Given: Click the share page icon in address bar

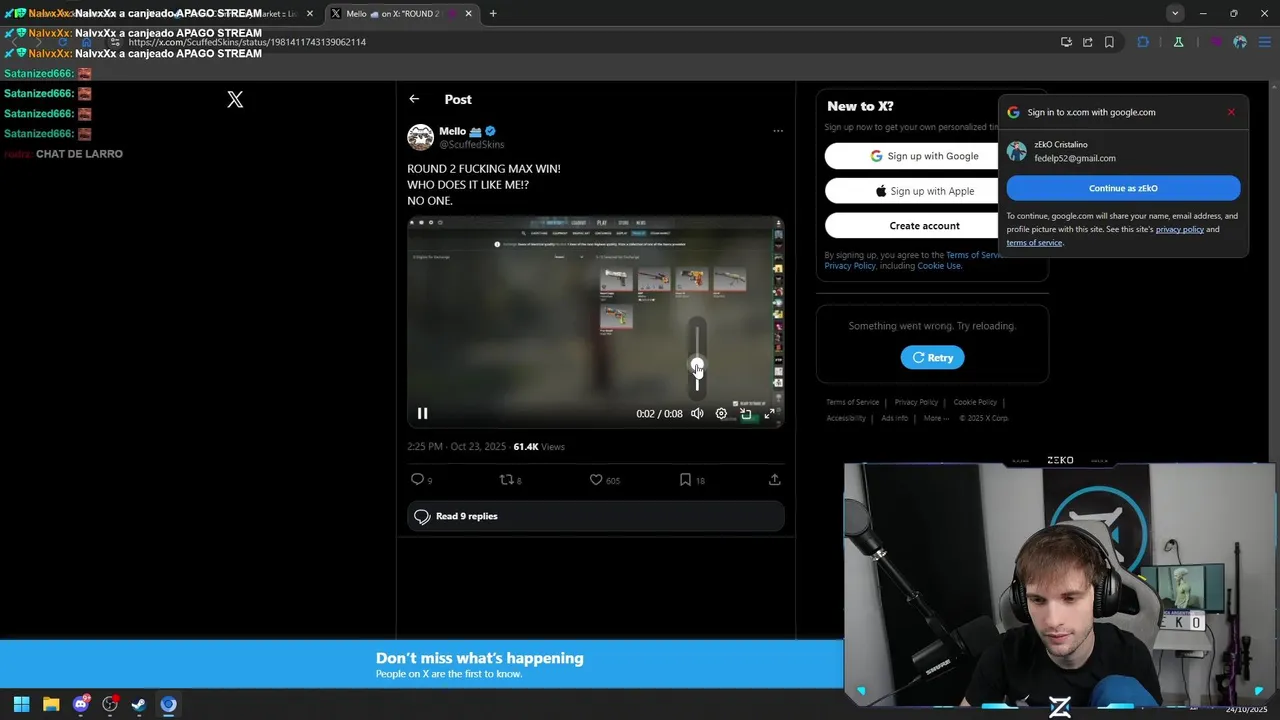Looking at the screenshot, I should [1087, 42].
